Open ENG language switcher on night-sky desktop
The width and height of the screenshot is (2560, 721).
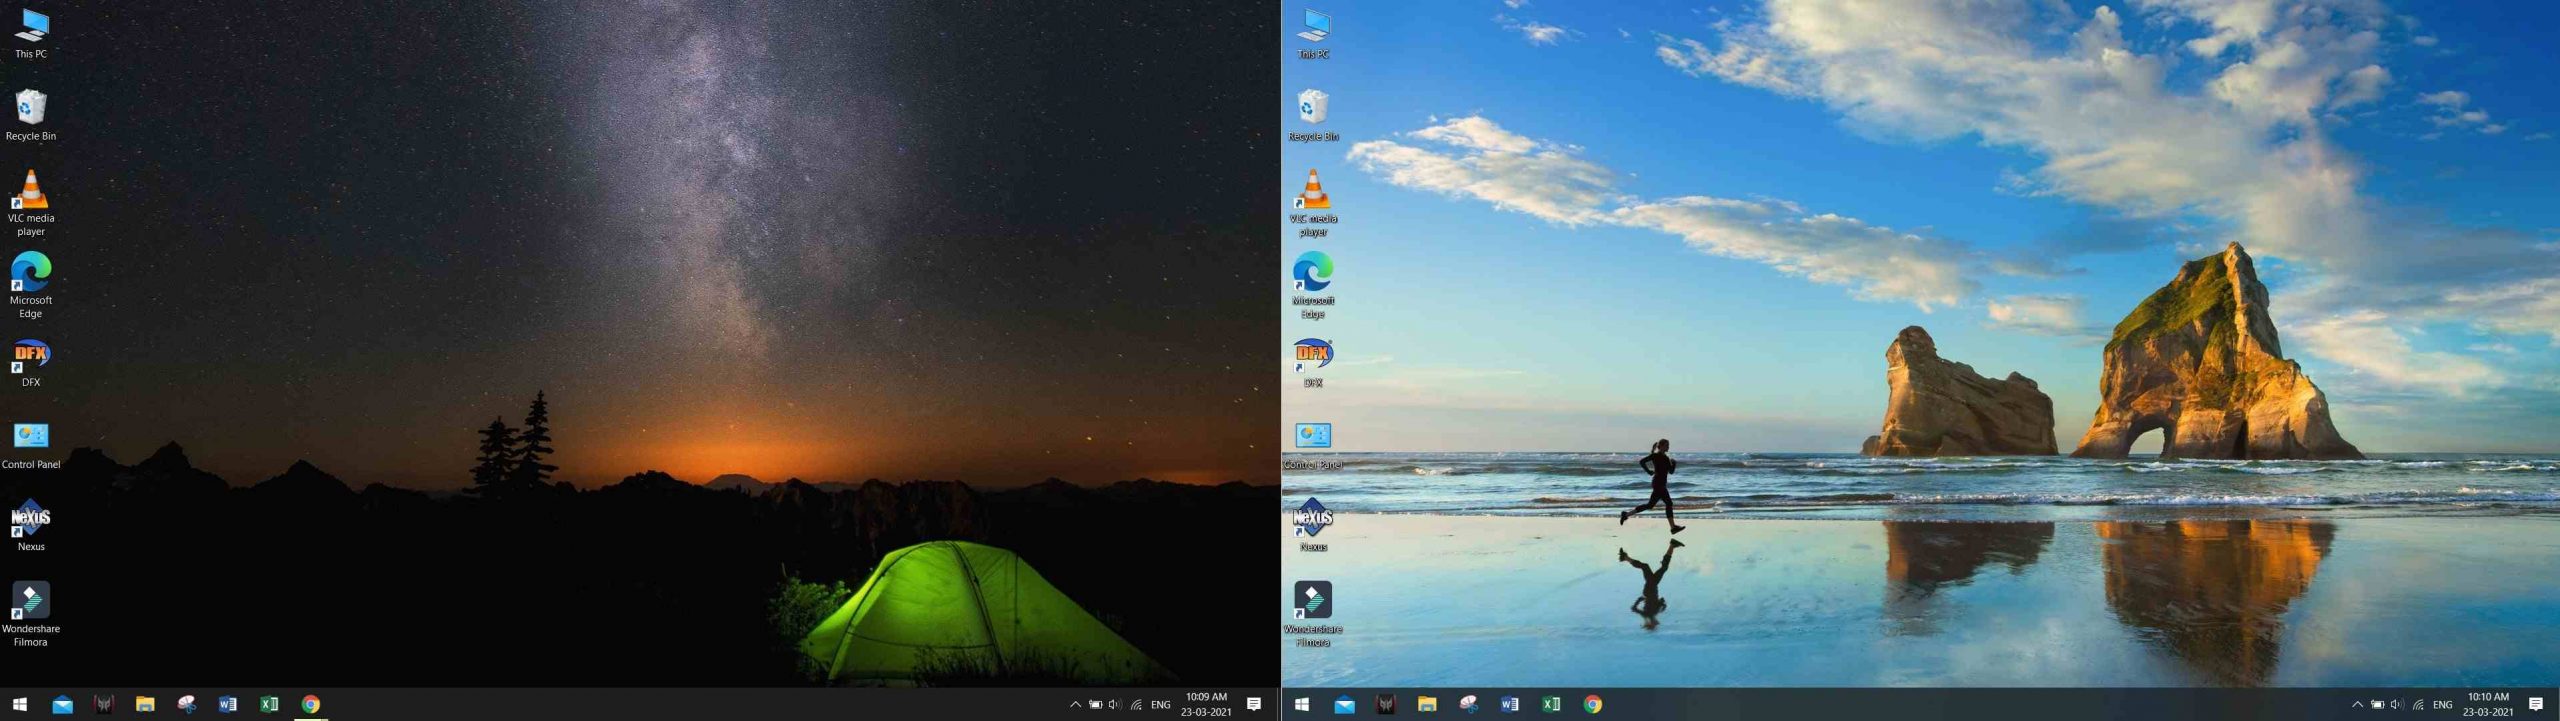click(x=1160, y=704)
